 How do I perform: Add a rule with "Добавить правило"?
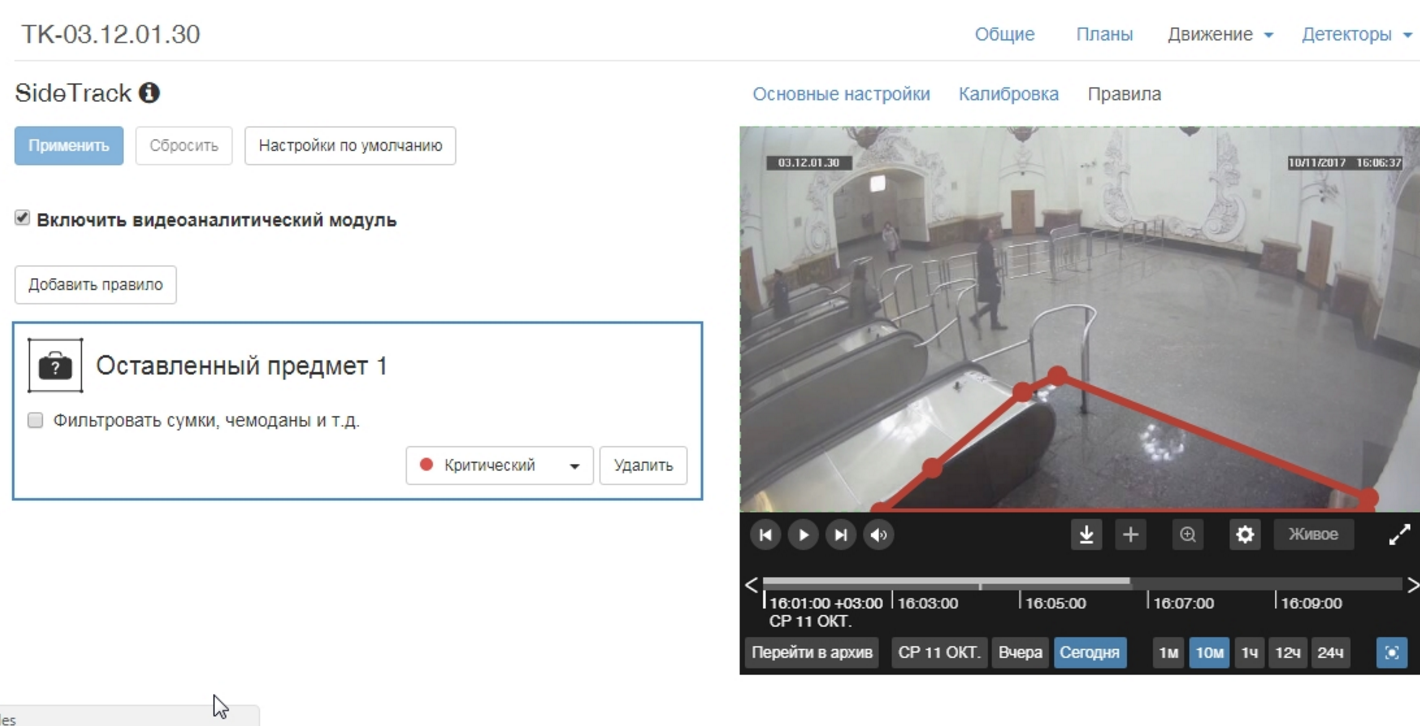[x=95, y=285]
